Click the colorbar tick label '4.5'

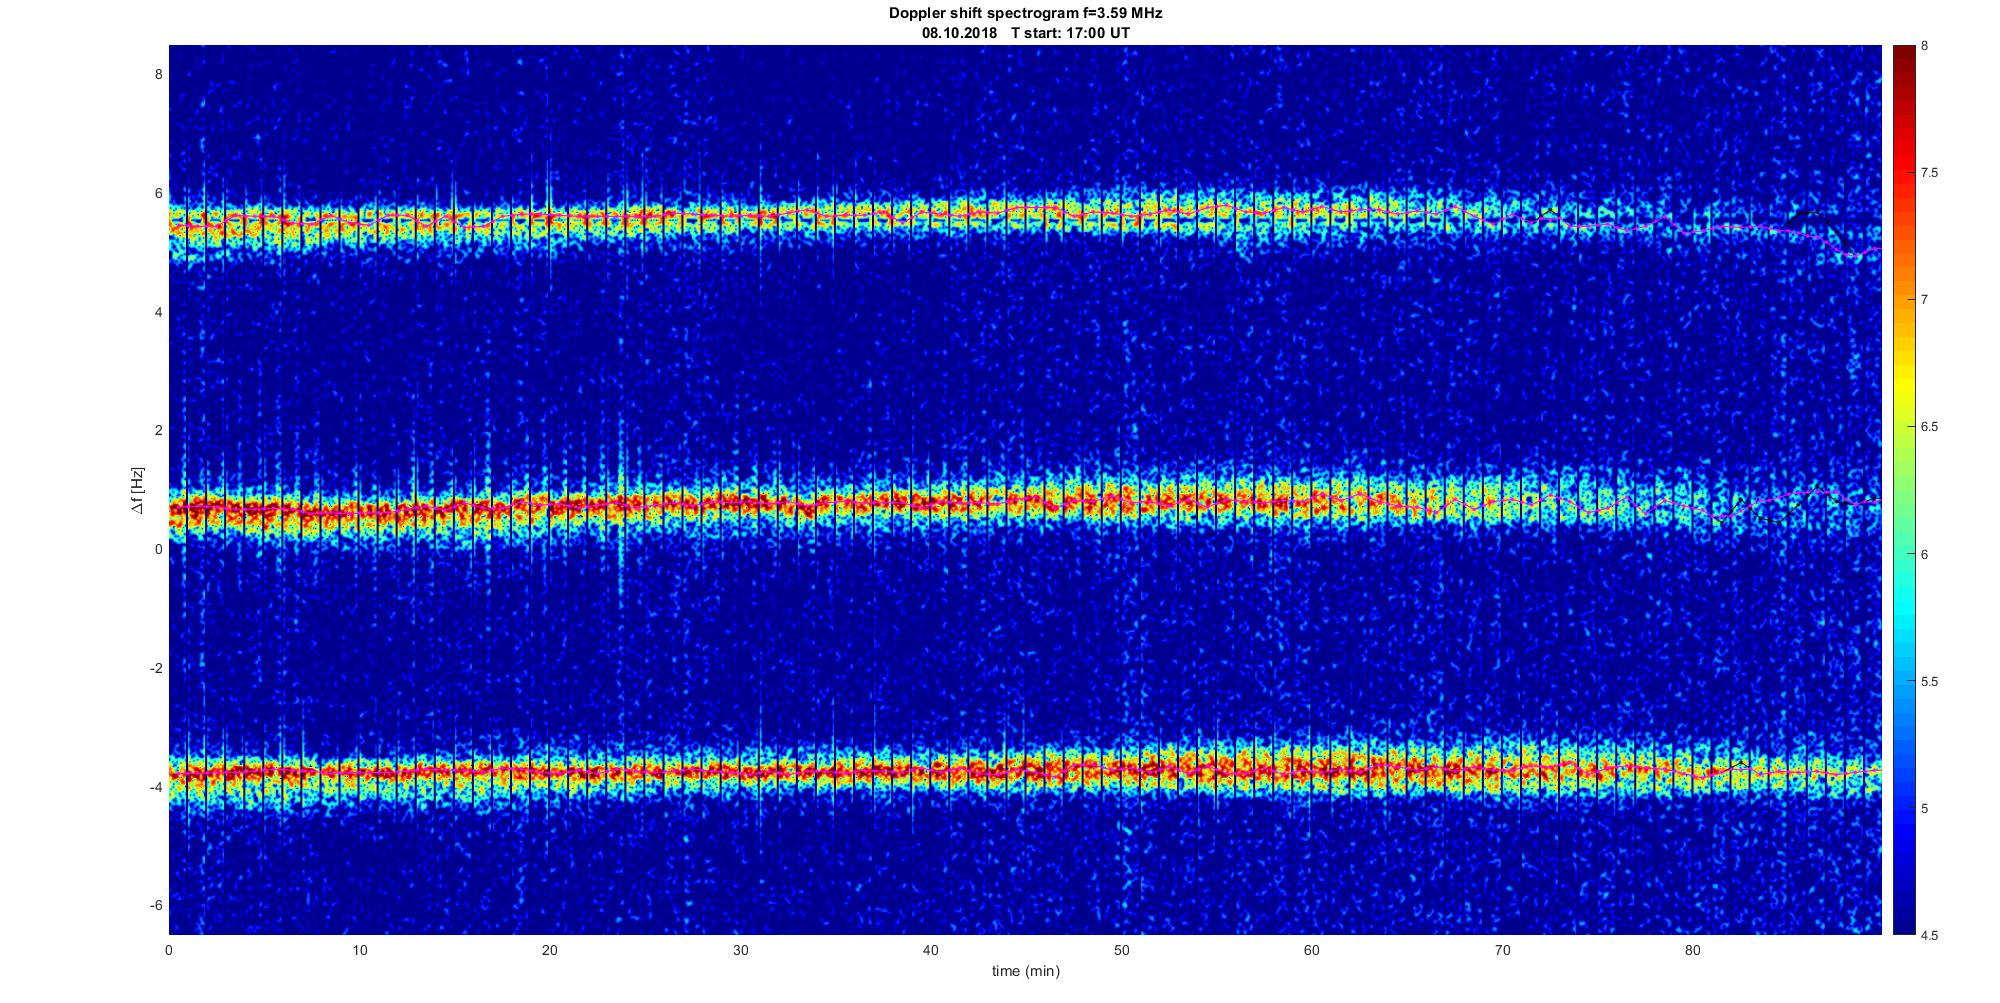pyautogui.click(x=1930, y=936)
